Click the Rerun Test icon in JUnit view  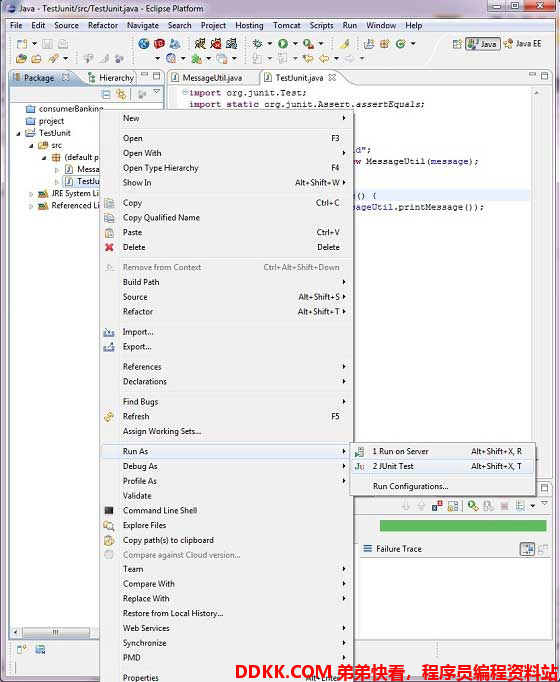click(x=473, y=506)
